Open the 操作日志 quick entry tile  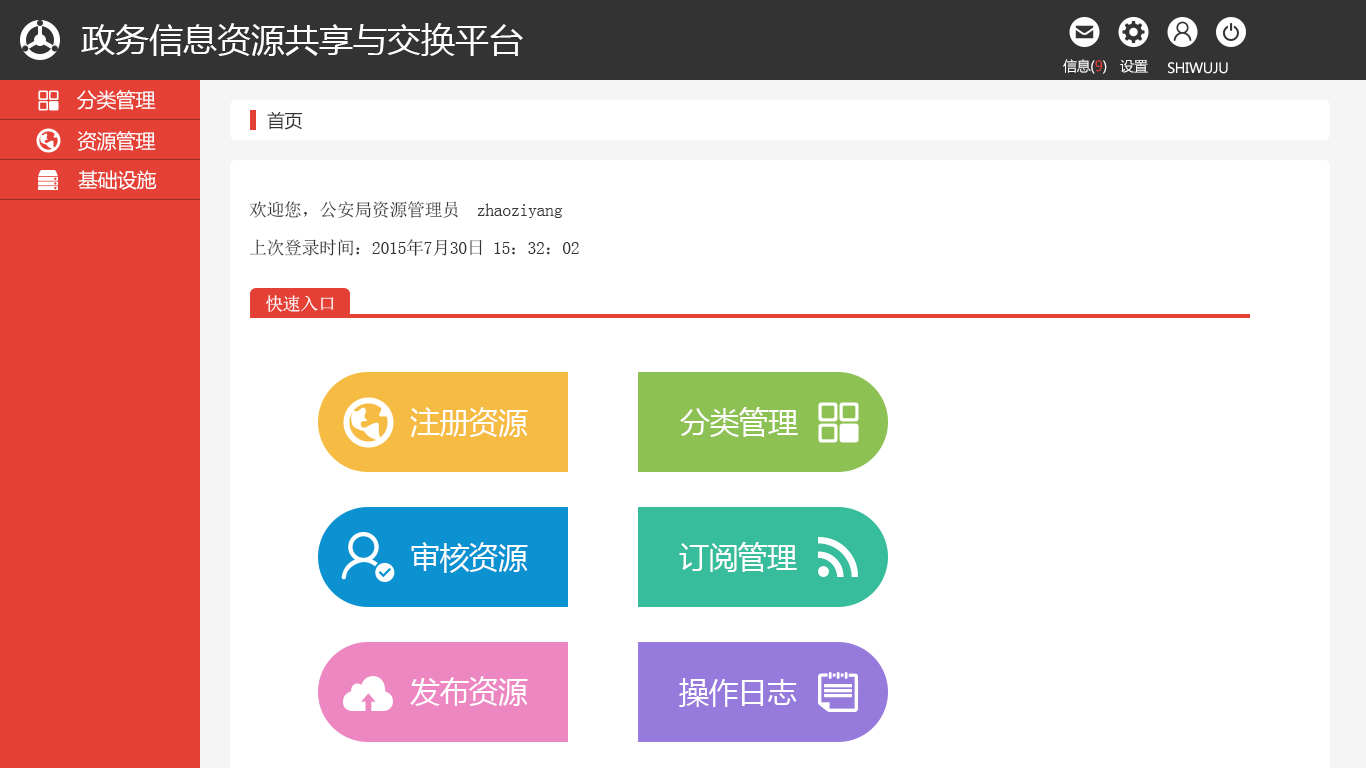pos(762,691)
